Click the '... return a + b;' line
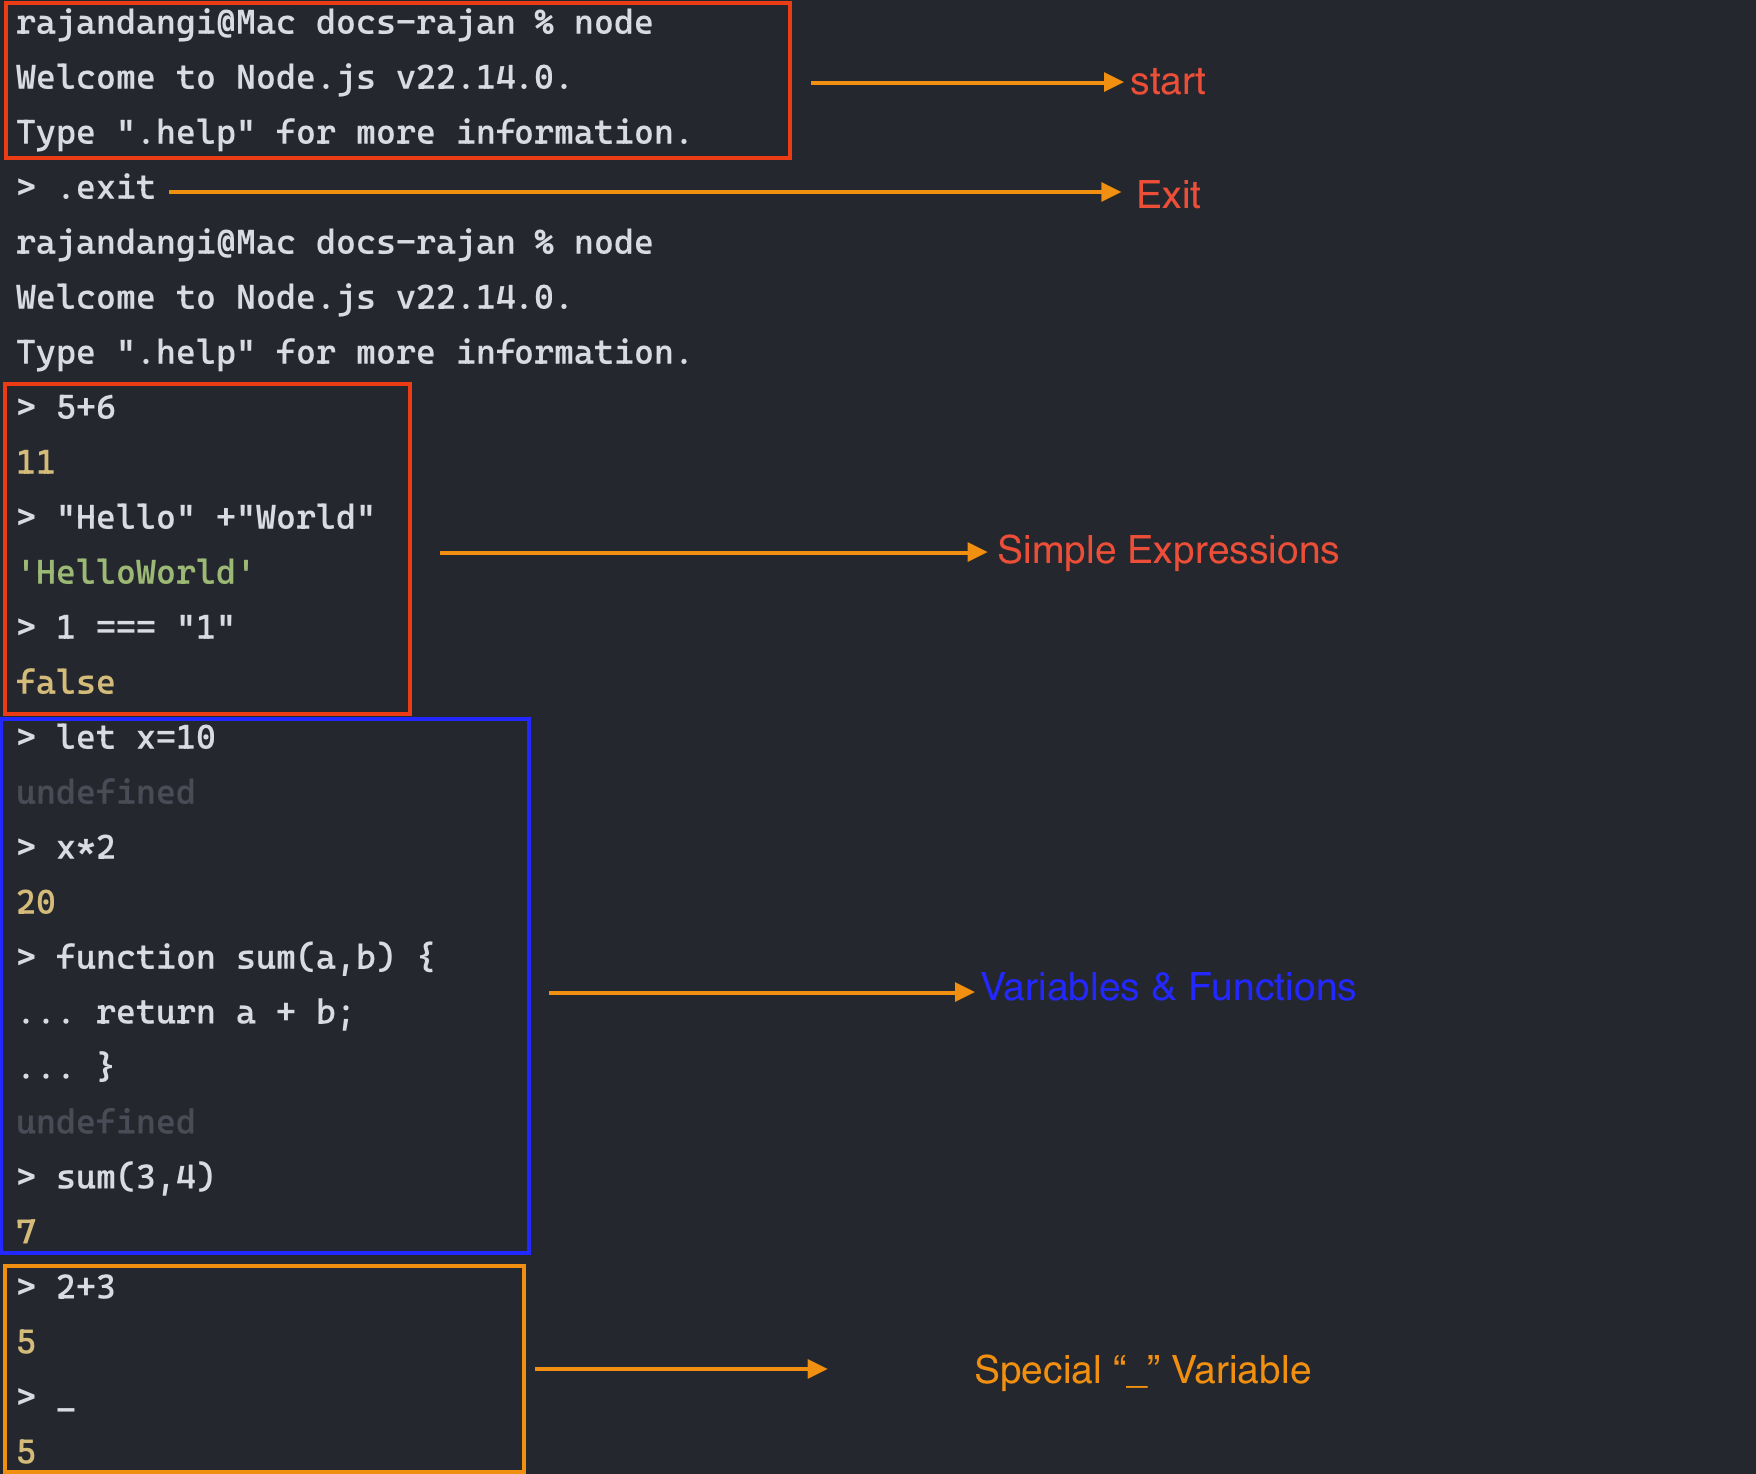The image size is (1756, 1474). (185, 1013)
